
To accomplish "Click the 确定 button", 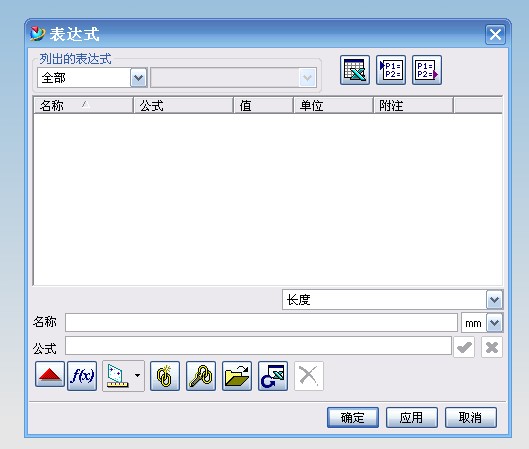I will click(353, 418).
